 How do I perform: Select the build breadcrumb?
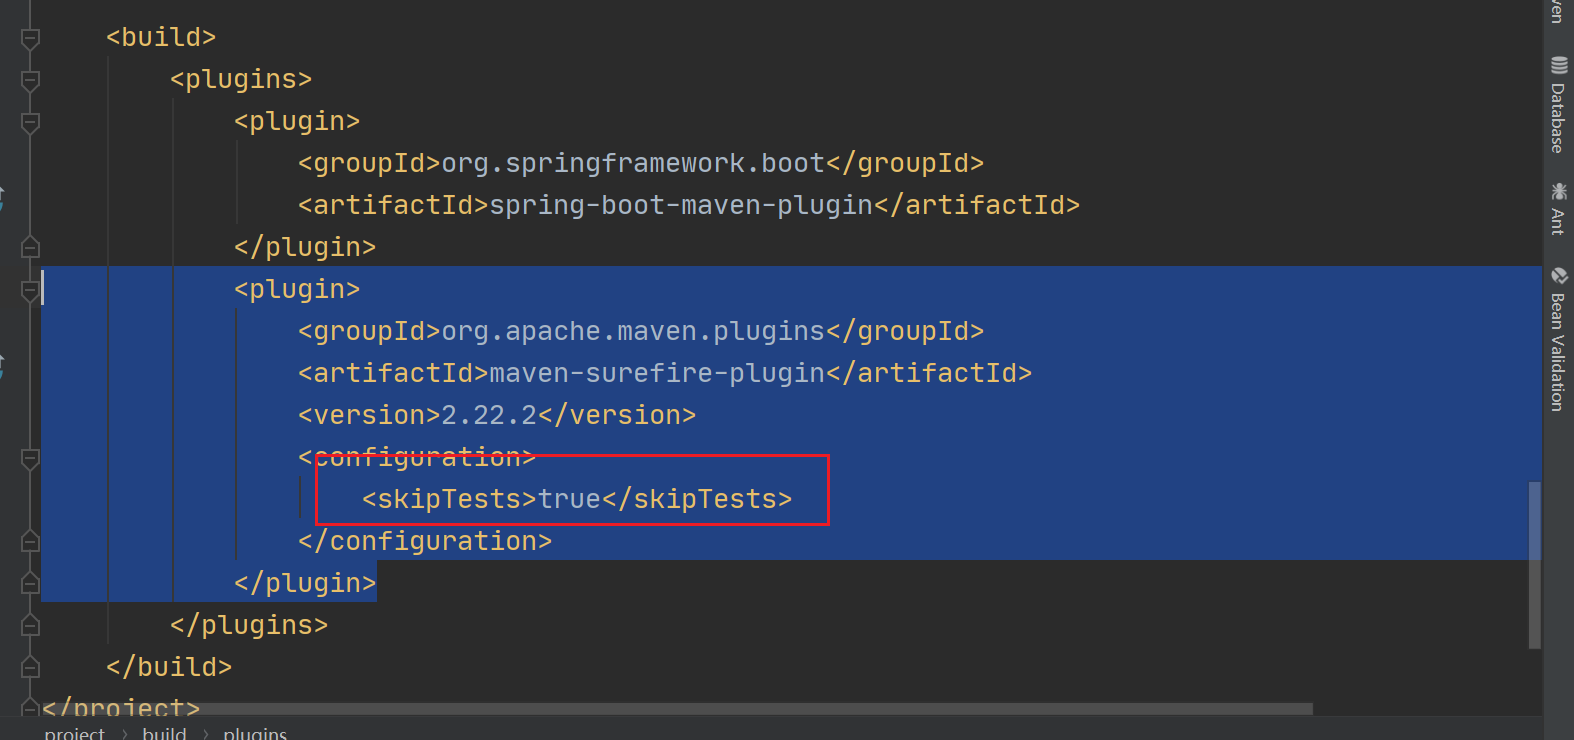point(164,733)
